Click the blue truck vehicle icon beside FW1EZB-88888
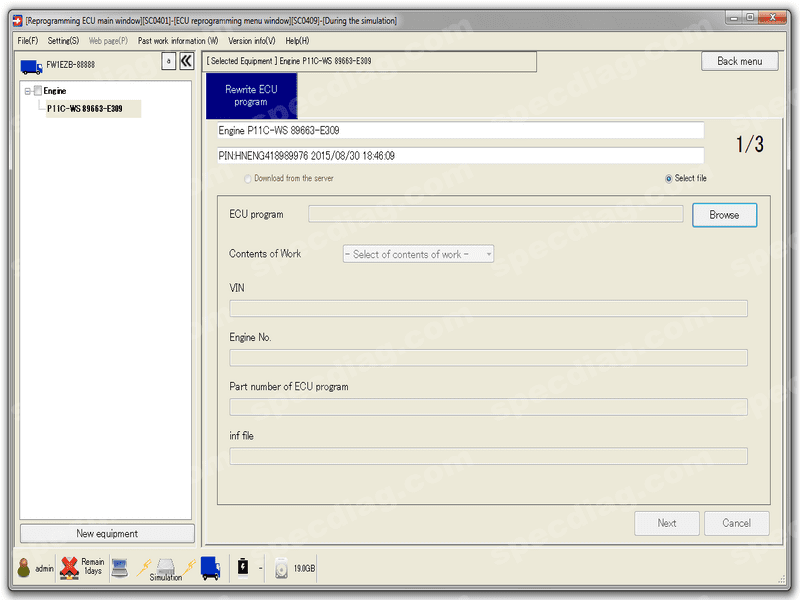The height and width of the screenshot is (600, 800). coord(31,66)
